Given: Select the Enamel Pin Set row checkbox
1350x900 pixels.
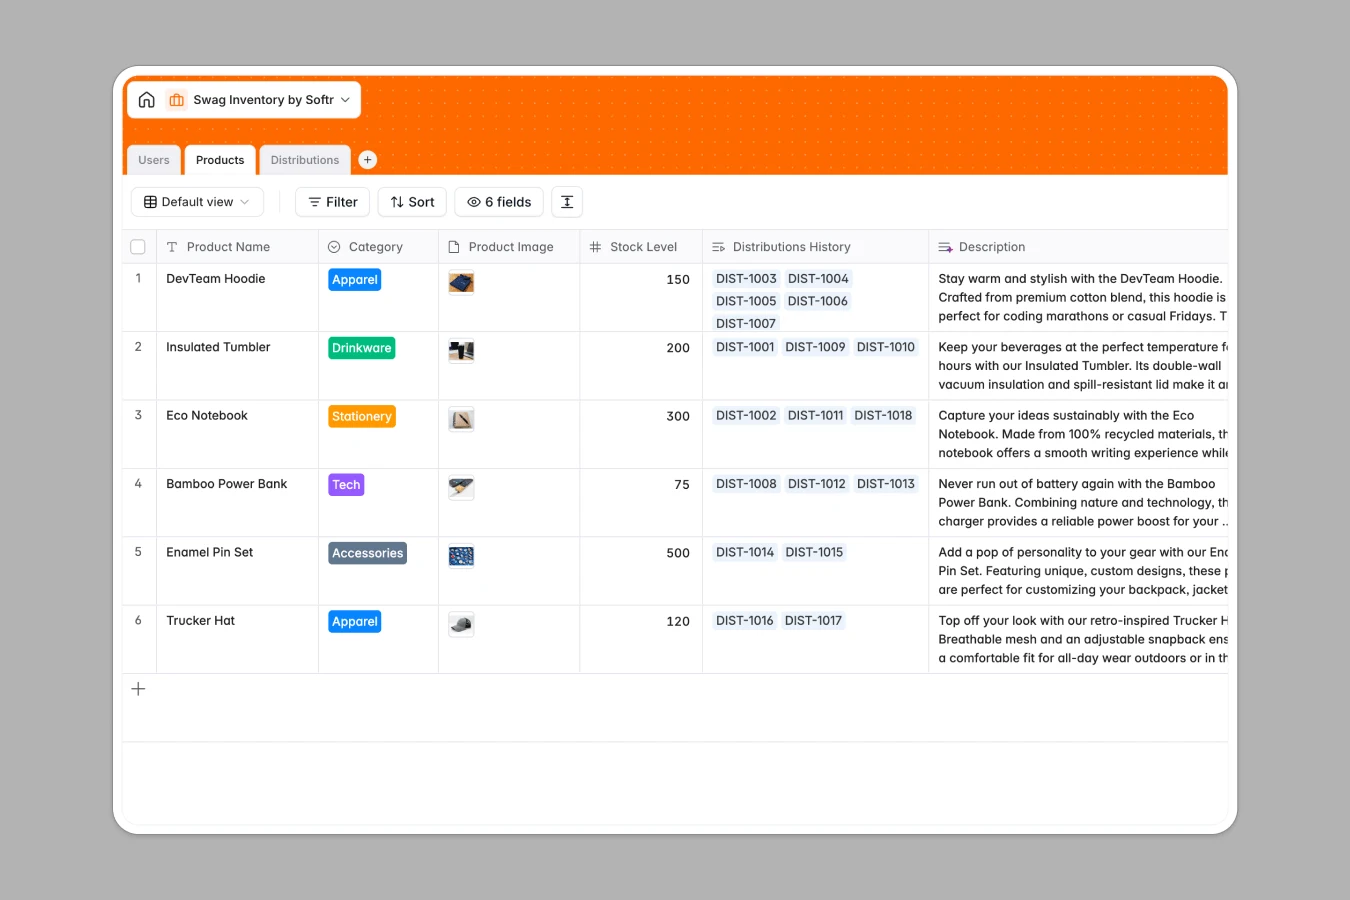Looking at the screenshot, I should (x=138, y=551).
